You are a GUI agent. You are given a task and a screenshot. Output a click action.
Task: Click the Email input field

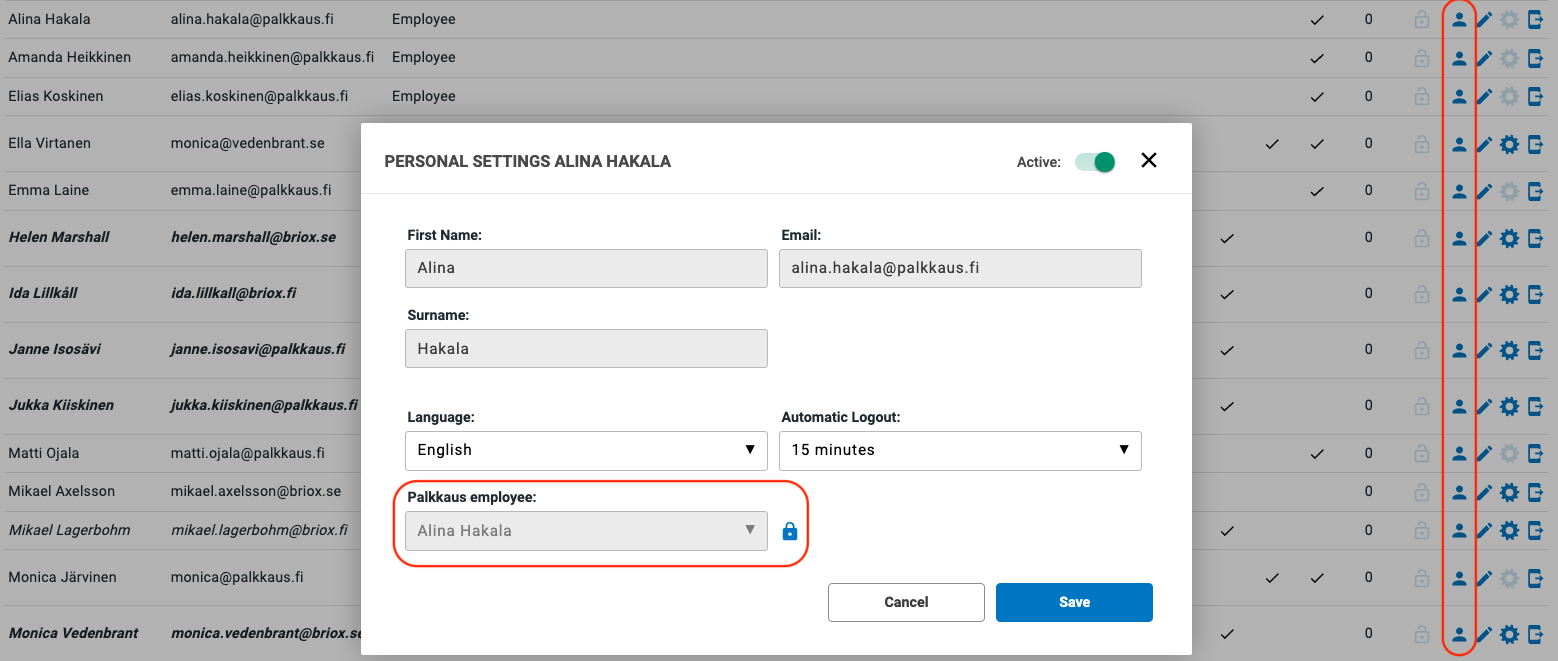(960, 268)
